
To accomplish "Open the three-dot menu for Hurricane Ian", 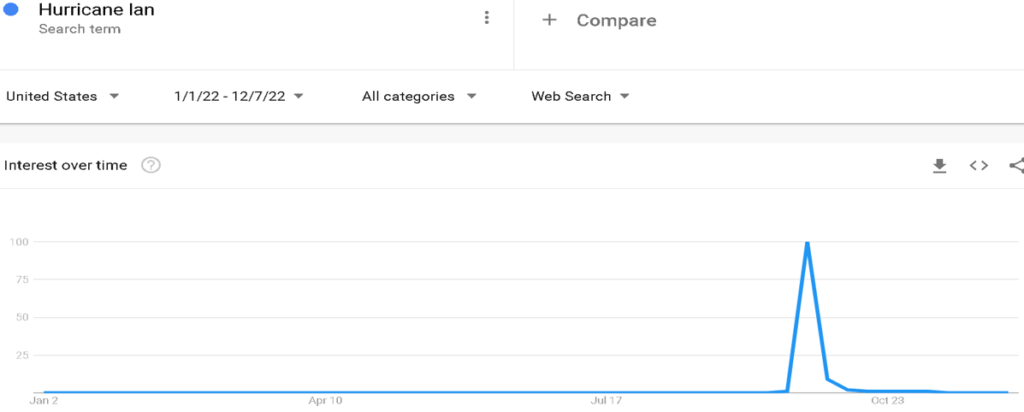I will [487, 18].
